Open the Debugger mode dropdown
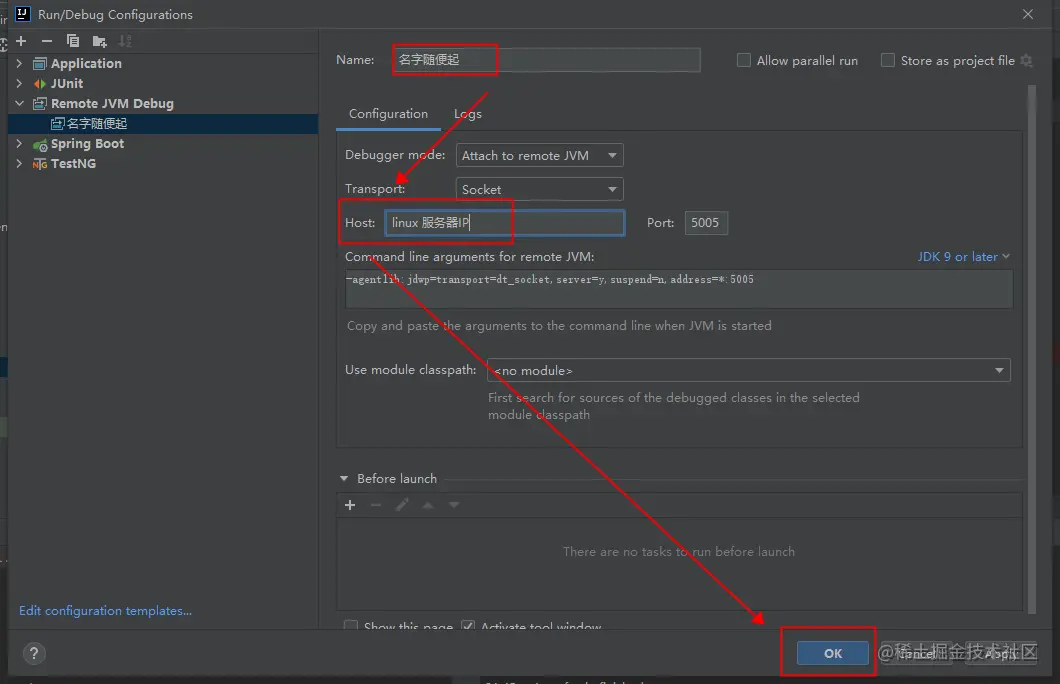1060x684 pixels. (539, 155)
